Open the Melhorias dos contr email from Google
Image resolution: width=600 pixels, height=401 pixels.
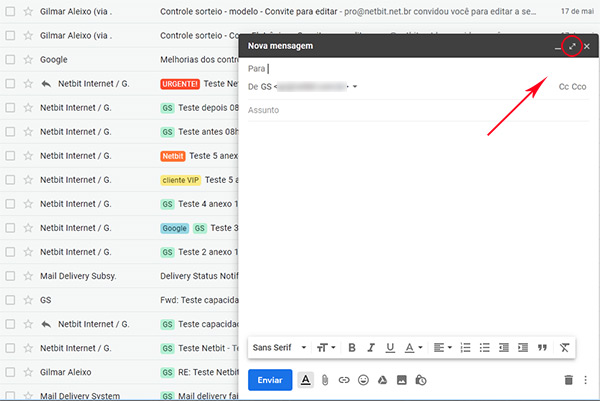coord(199,60)
